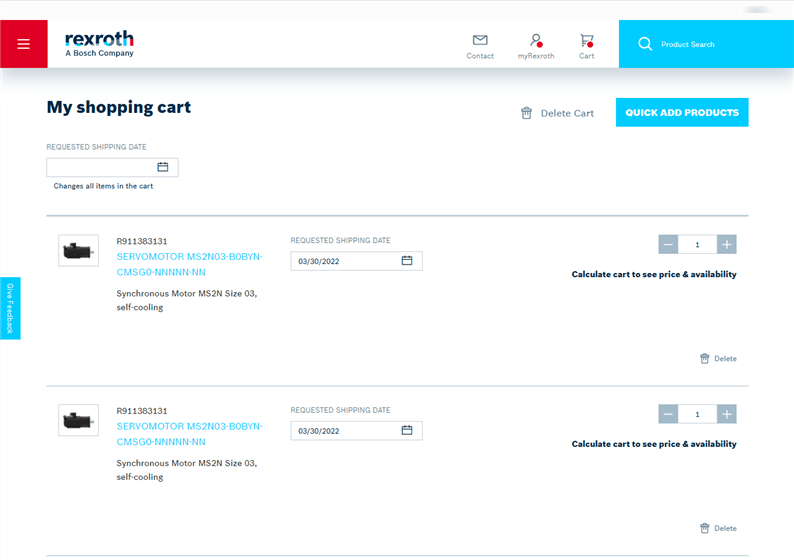The height and width of the screenshot is (560, 794).
Task: Click second item's 'Synchronous Motor MS2N Size 03' description
Action: coord(187,470)
